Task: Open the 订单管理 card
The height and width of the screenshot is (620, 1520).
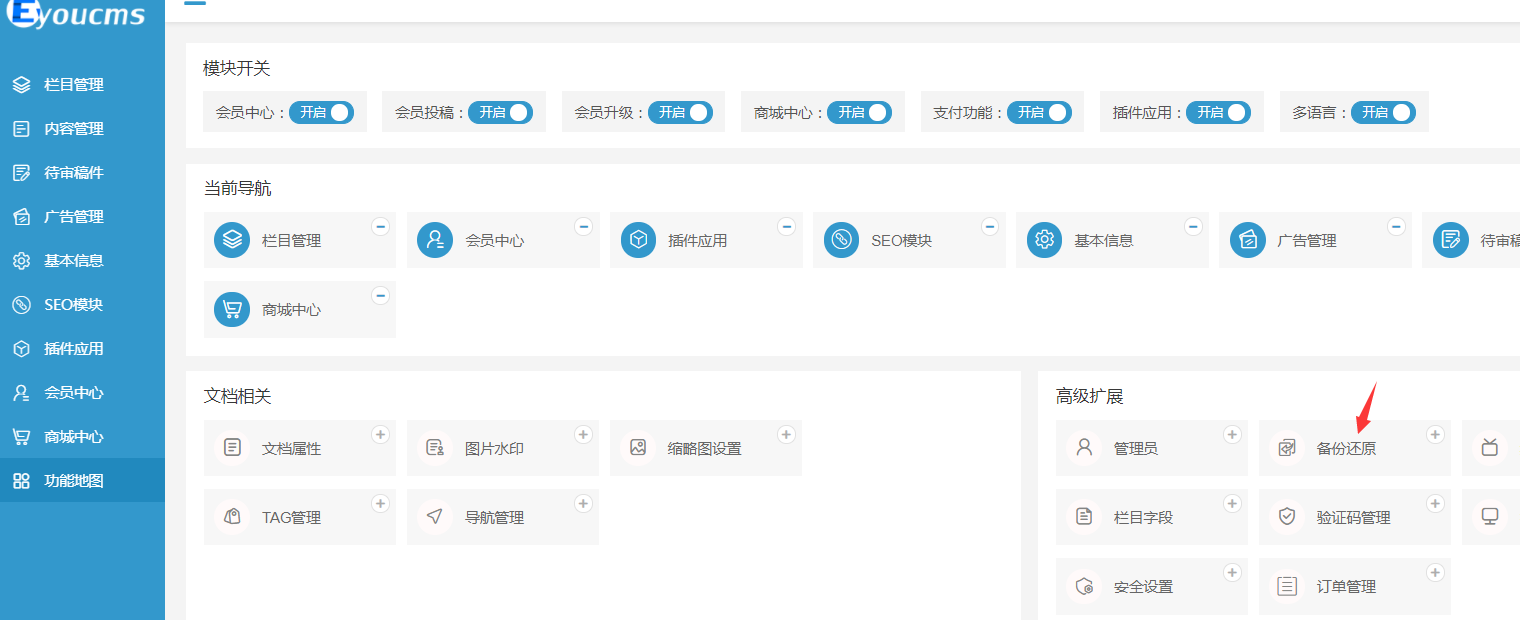Action: (x=1346, y=587)
